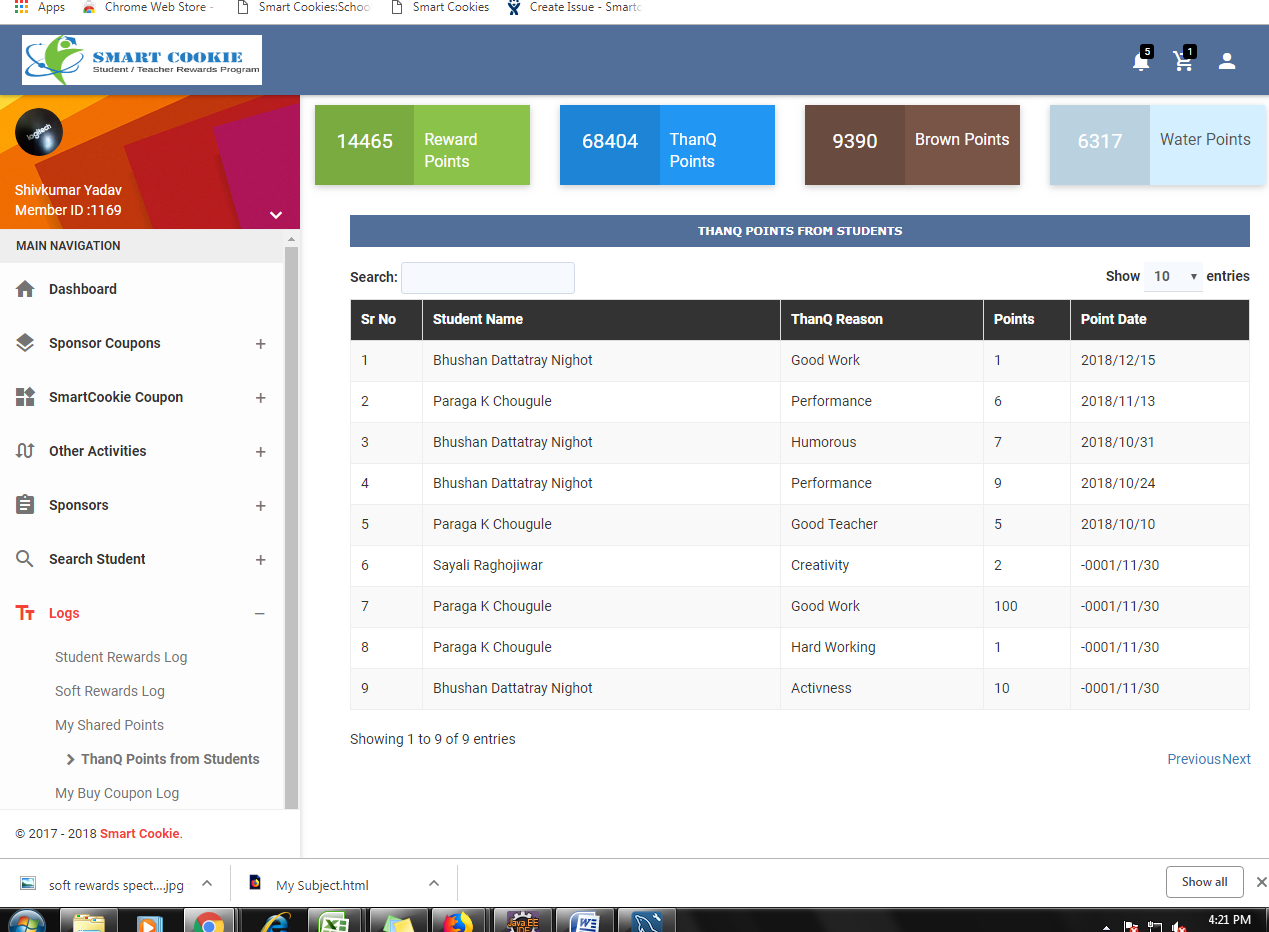Click the green Reward Points tile
This screenshot has width=1269, height=932.
[x=422, y=145]
